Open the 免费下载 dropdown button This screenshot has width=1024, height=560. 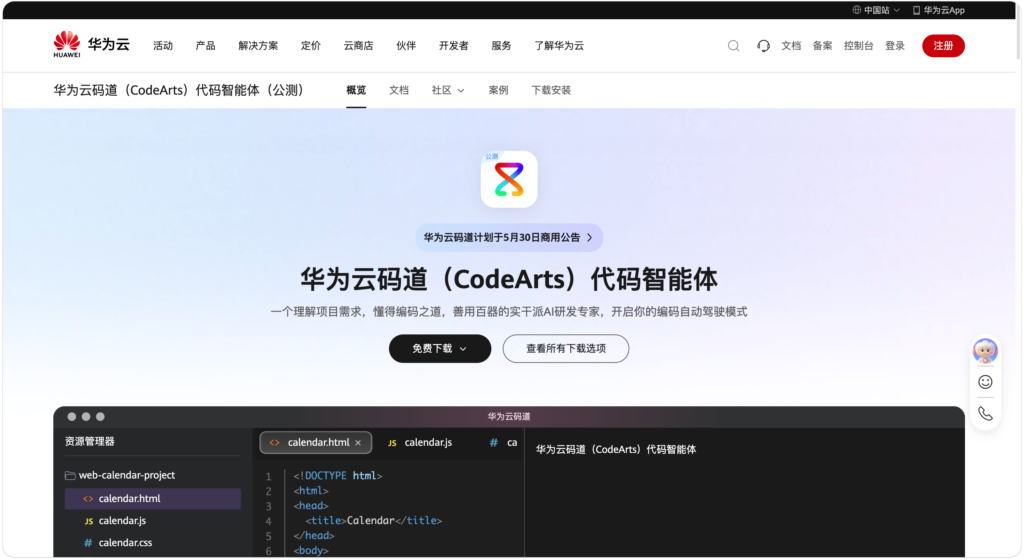click(440, 349)
